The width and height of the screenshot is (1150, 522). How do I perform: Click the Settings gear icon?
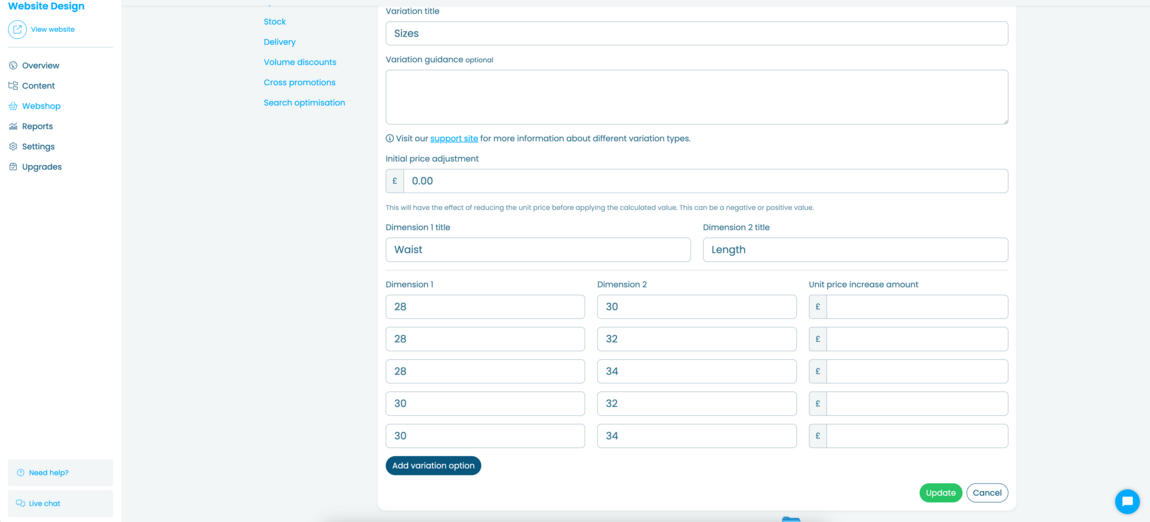pos(13,147)
